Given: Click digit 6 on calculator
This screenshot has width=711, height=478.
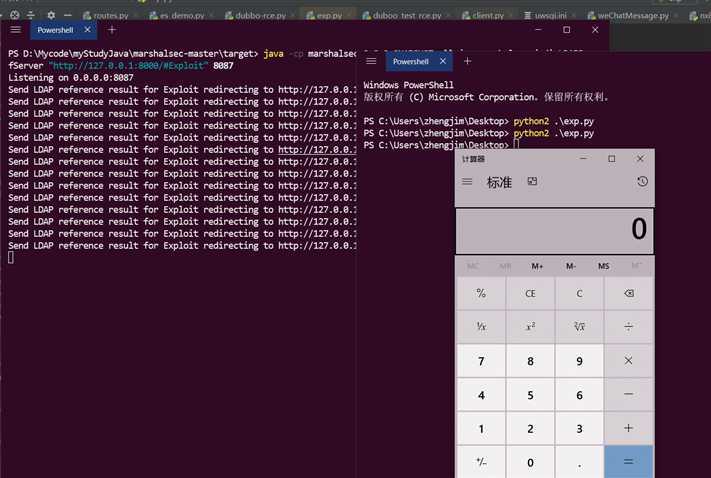Looking at the screenshot, I should pyautogui.click(x=579, y=395).
